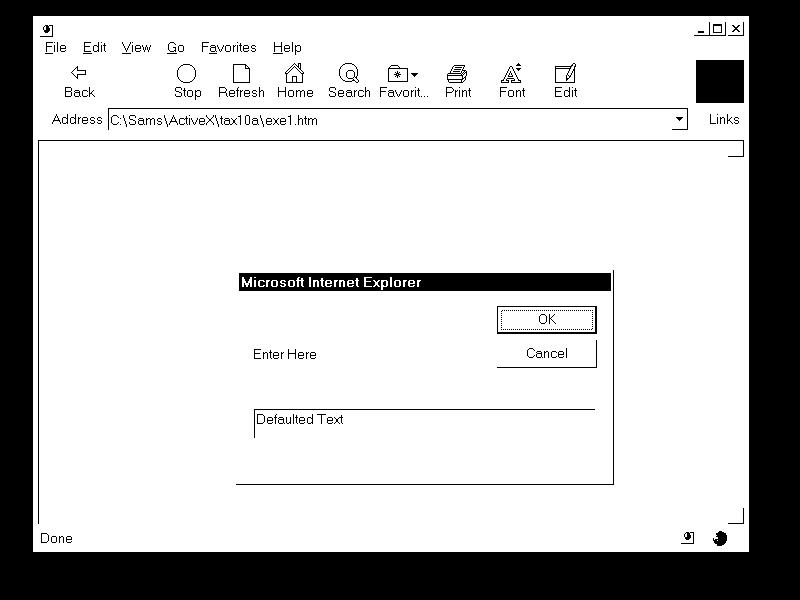
Task: Go to the Home page icon
Action: (x=294, y=73)
